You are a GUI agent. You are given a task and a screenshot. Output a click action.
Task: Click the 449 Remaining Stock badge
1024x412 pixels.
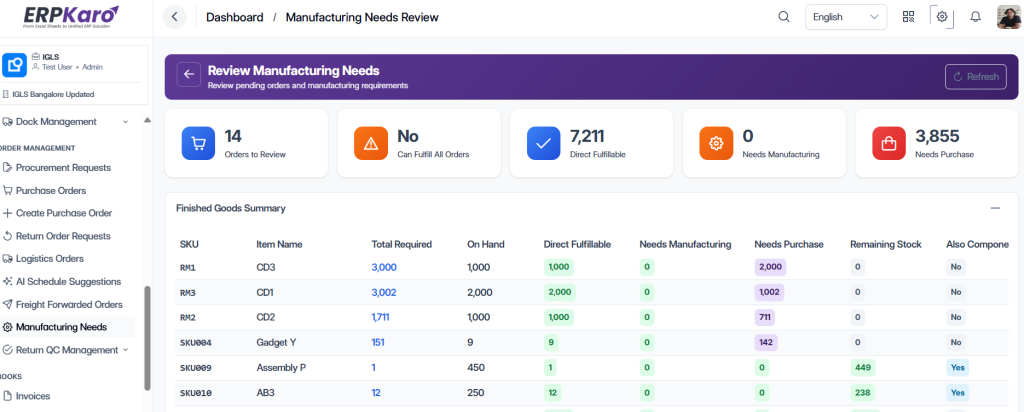coord(863,368)
